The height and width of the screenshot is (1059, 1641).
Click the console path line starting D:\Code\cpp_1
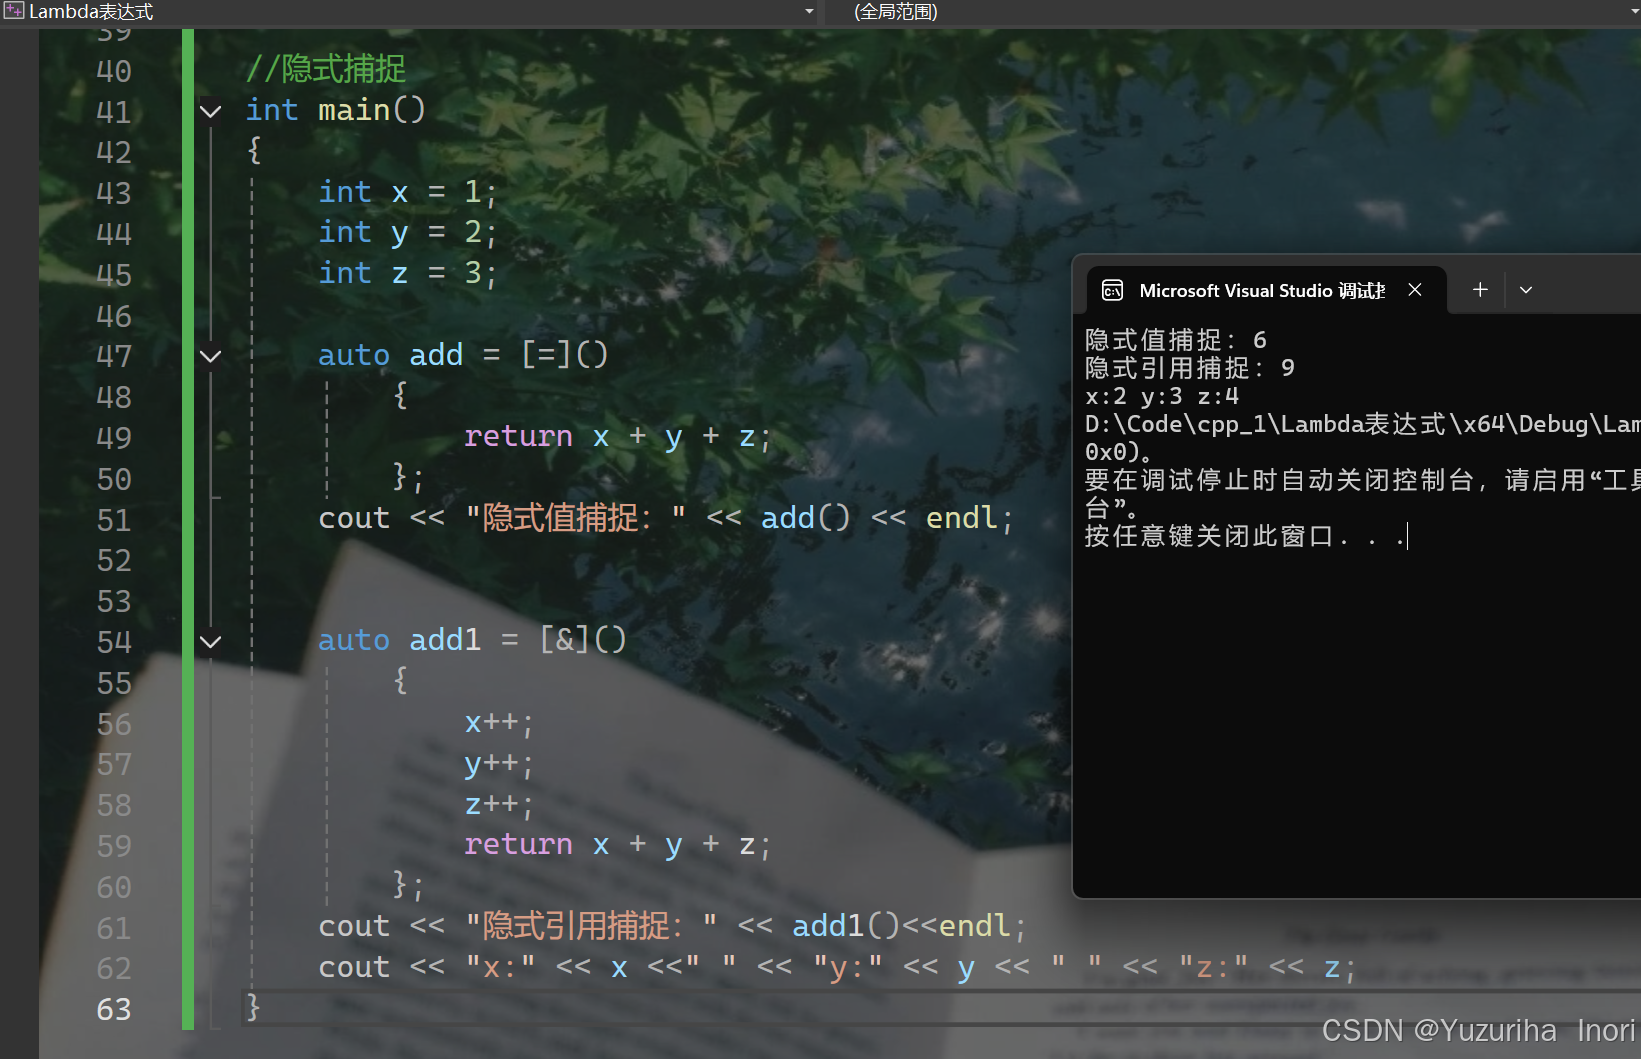(x=1363, y=424)
